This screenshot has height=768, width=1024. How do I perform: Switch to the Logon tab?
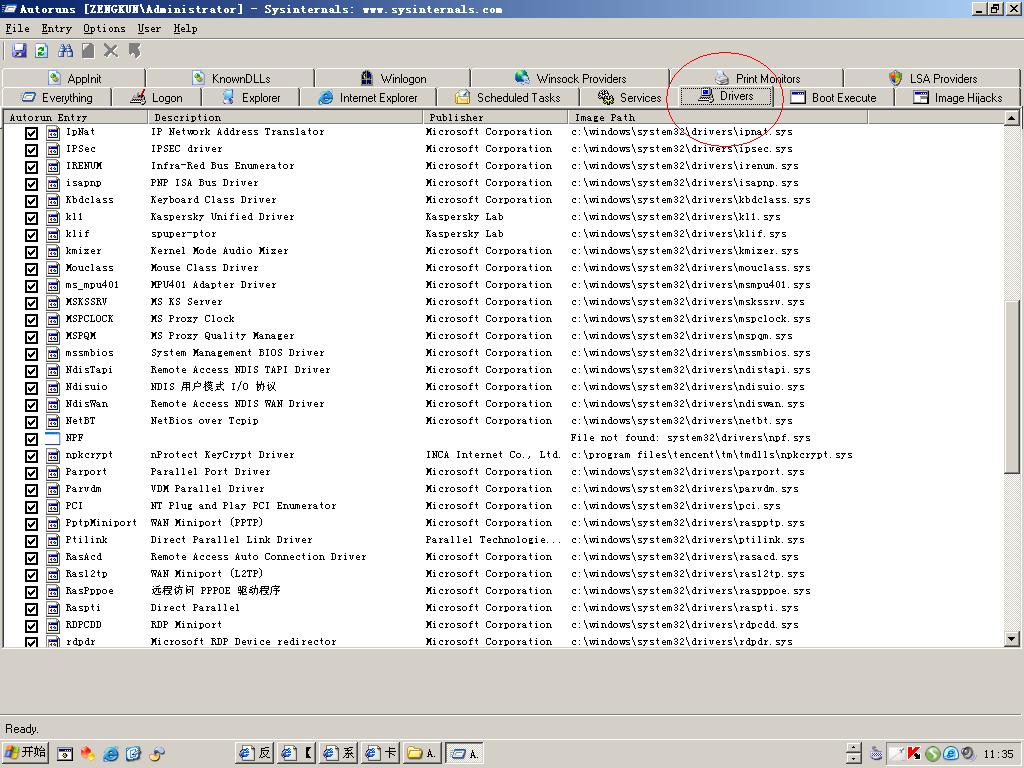click(157, 97)
